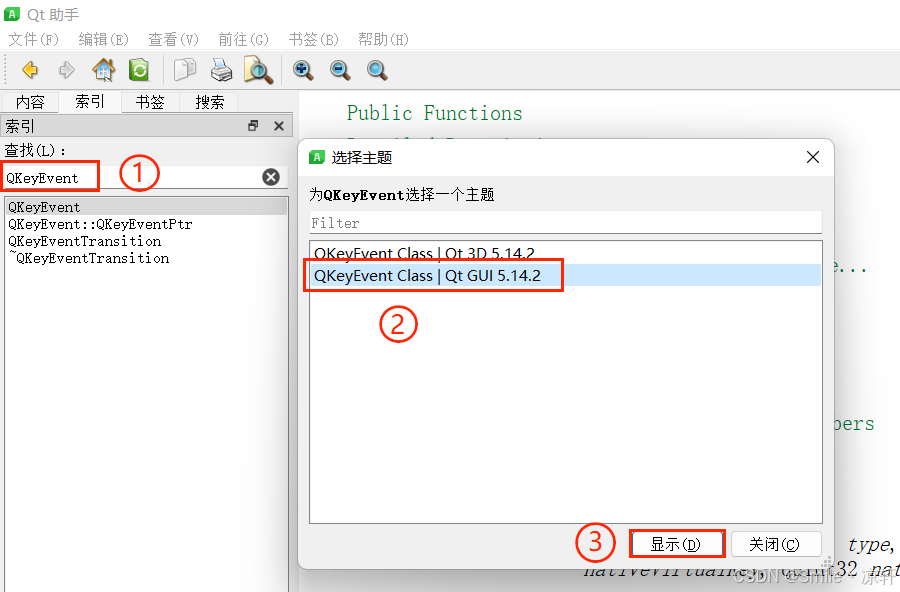This screenshot has height=592, width=900.
Task: Float the 索引 panel via dock icon
Action: 253,126
